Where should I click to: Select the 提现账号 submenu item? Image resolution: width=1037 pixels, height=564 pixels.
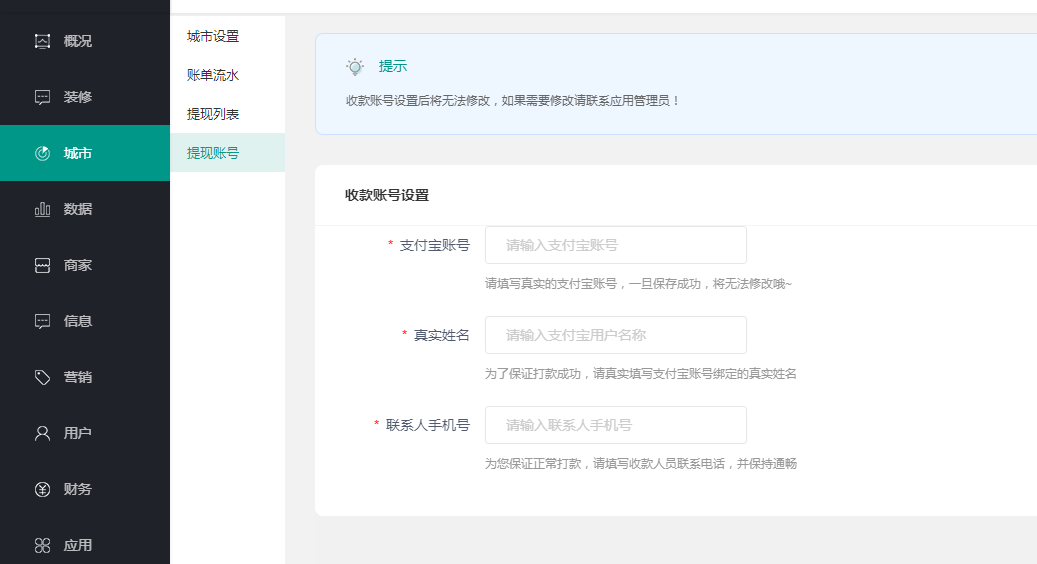(213, 153)
